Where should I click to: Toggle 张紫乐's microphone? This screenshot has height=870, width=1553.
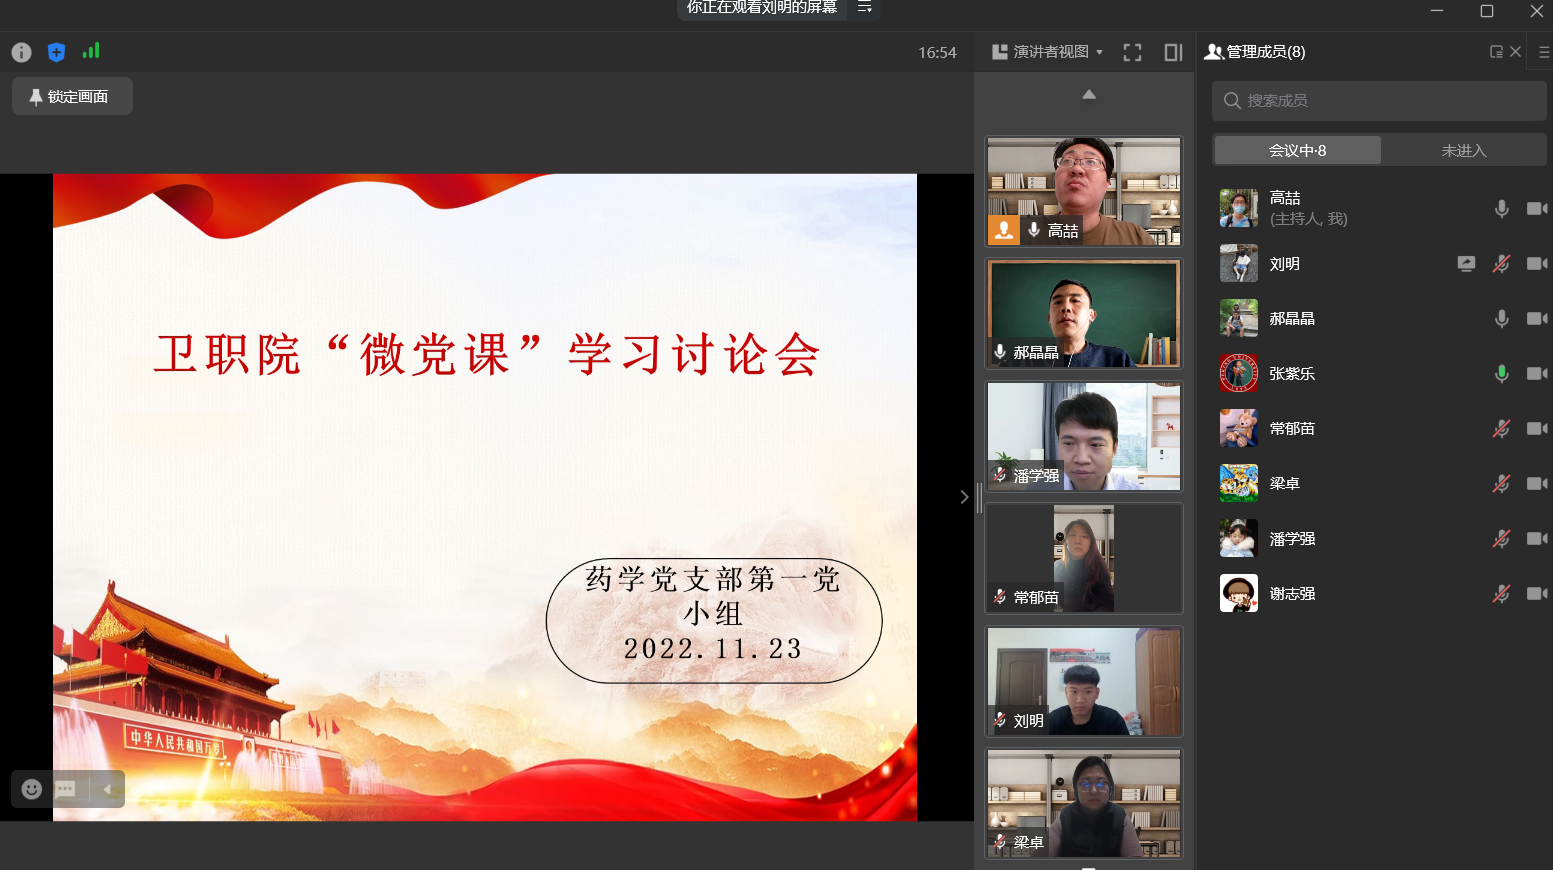click(1501, 373)
